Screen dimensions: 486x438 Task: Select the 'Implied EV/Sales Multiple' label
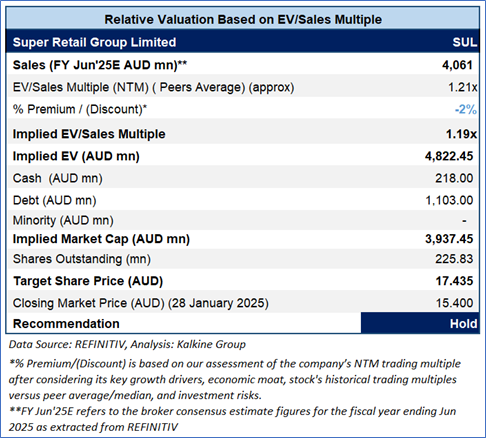point(89,134)
